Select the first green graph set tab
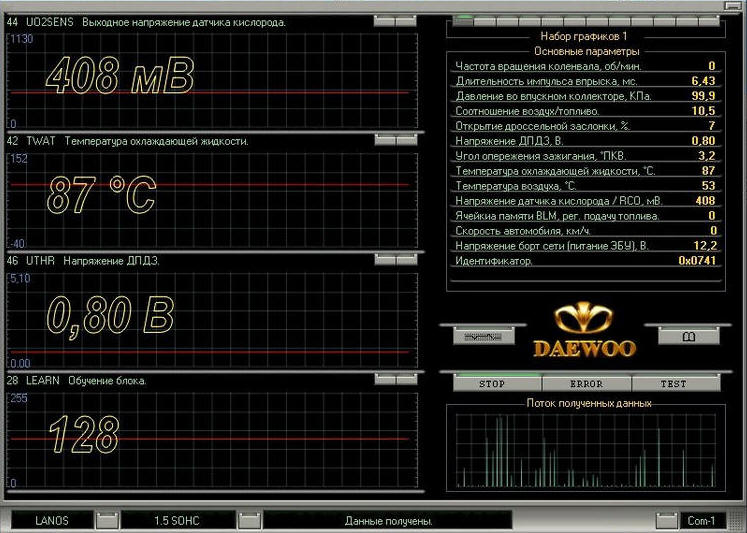747x533 pixels. tap(464, 19)
